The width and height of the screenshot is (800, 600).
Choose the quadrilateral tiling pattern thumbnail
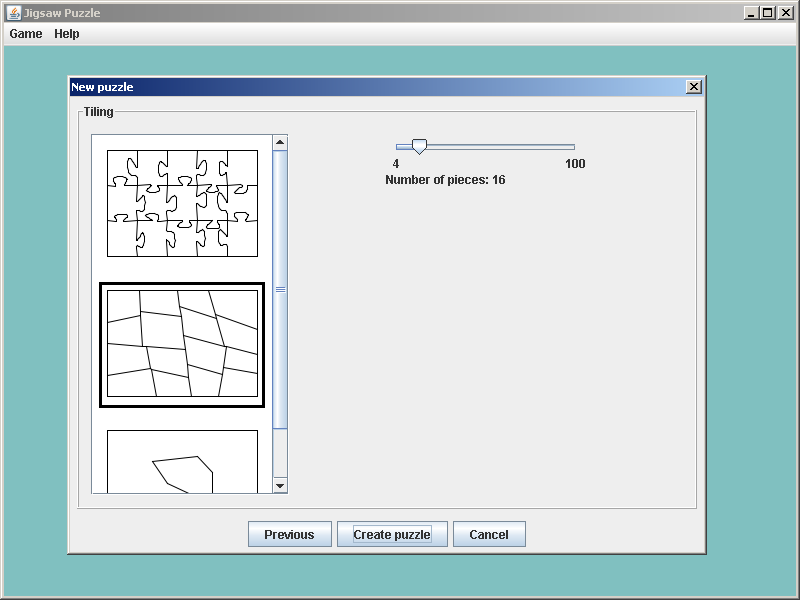pyautogui.click(x=182, y=344)
